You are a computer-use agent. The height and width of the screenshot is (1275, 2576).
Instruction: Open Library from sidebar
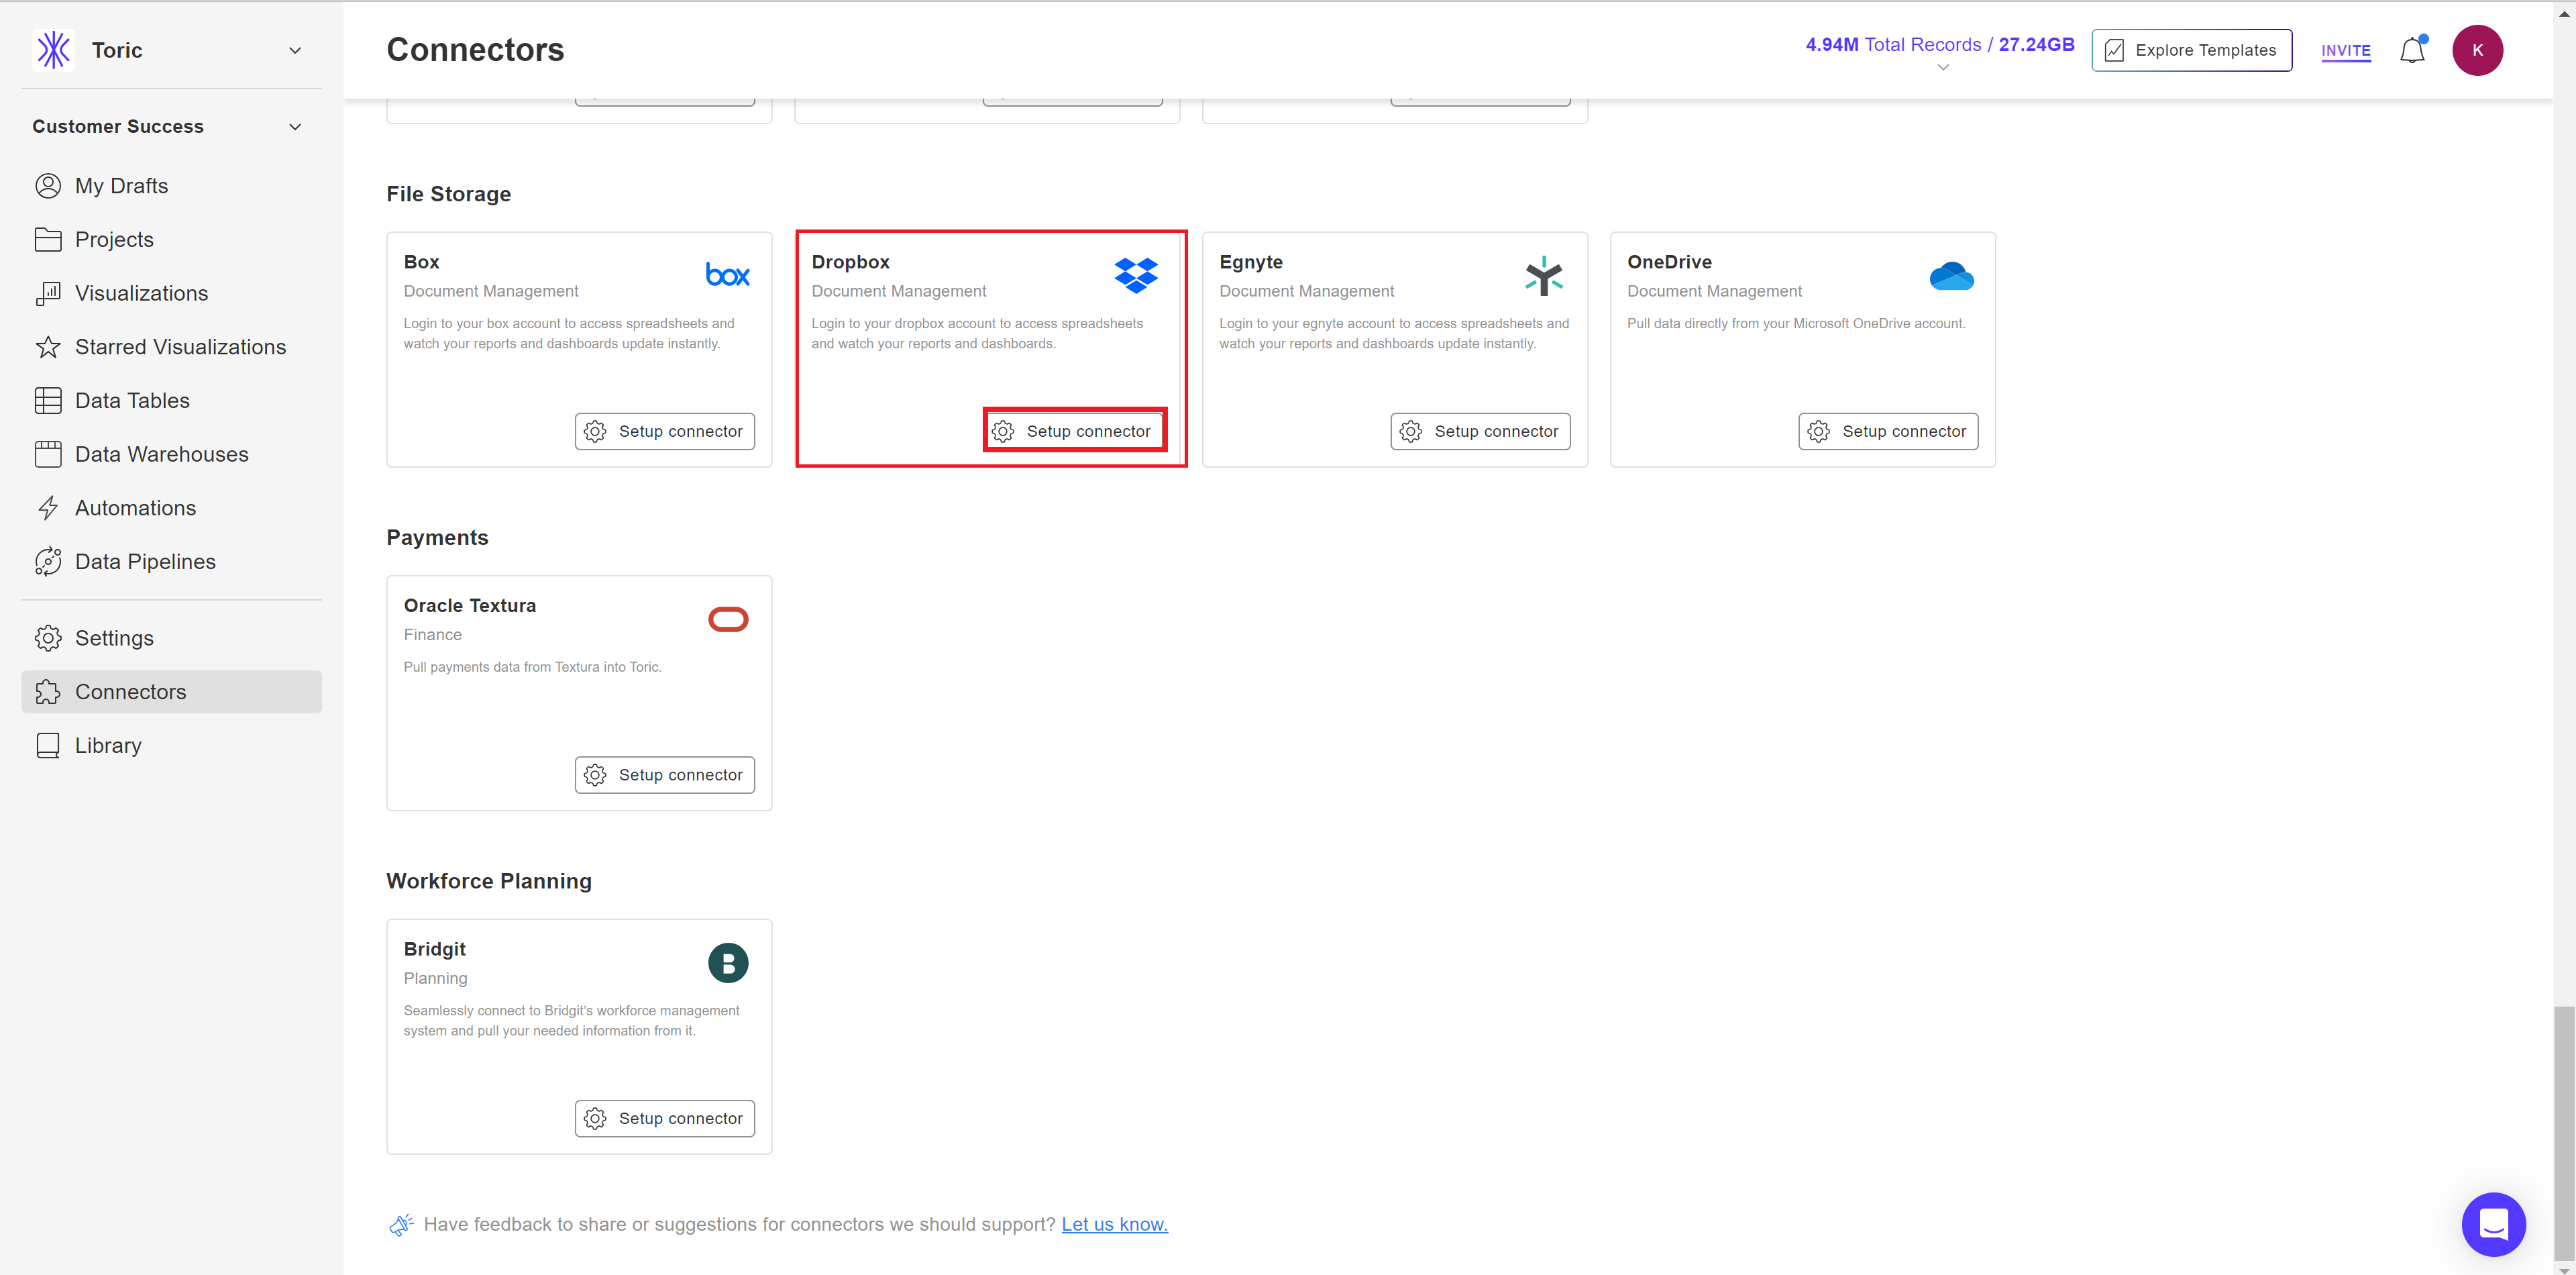click(171, 746)
